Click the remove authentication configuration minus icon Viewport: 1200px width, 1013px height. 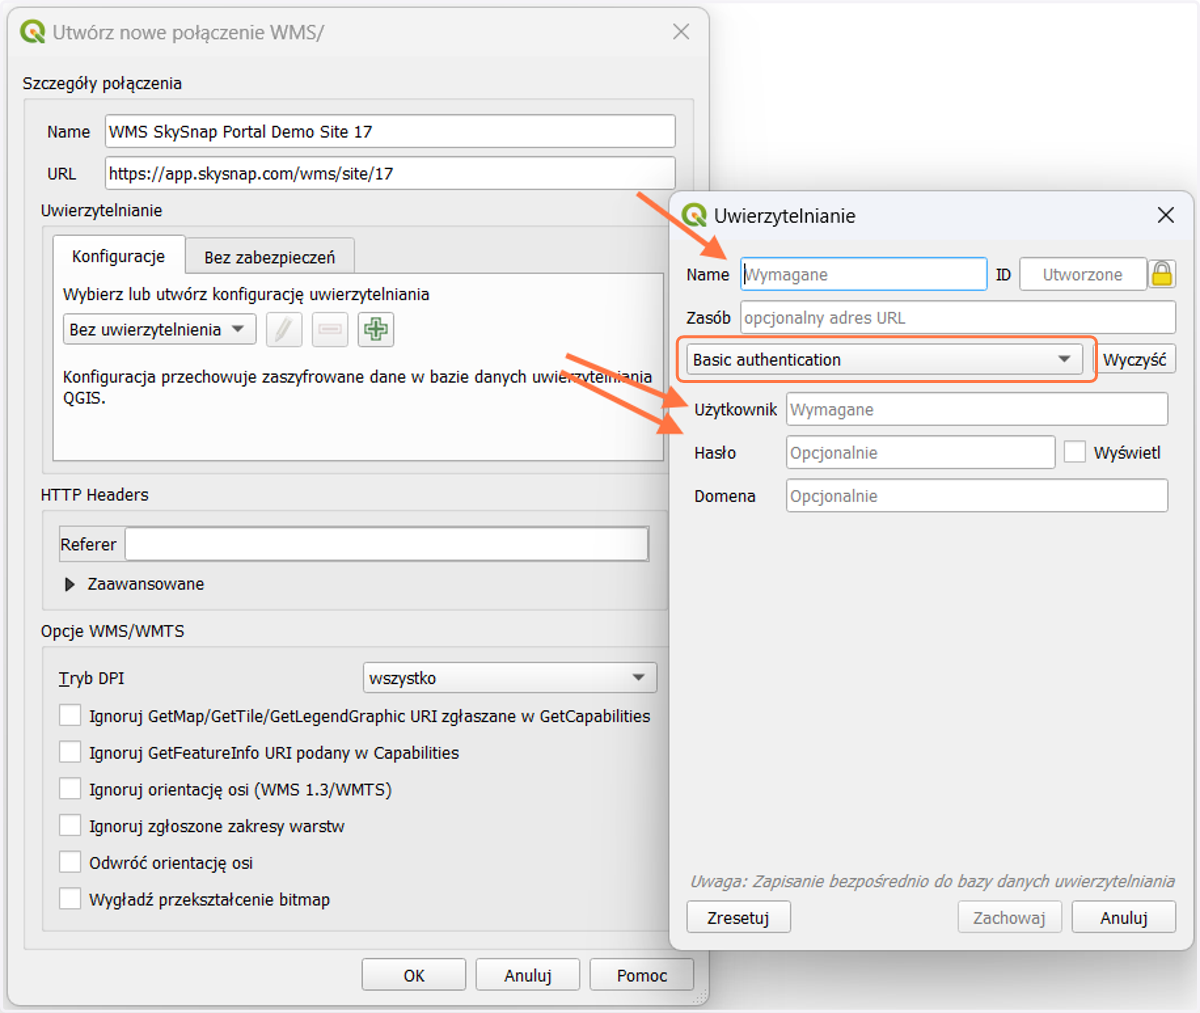[x=330, y=329]
